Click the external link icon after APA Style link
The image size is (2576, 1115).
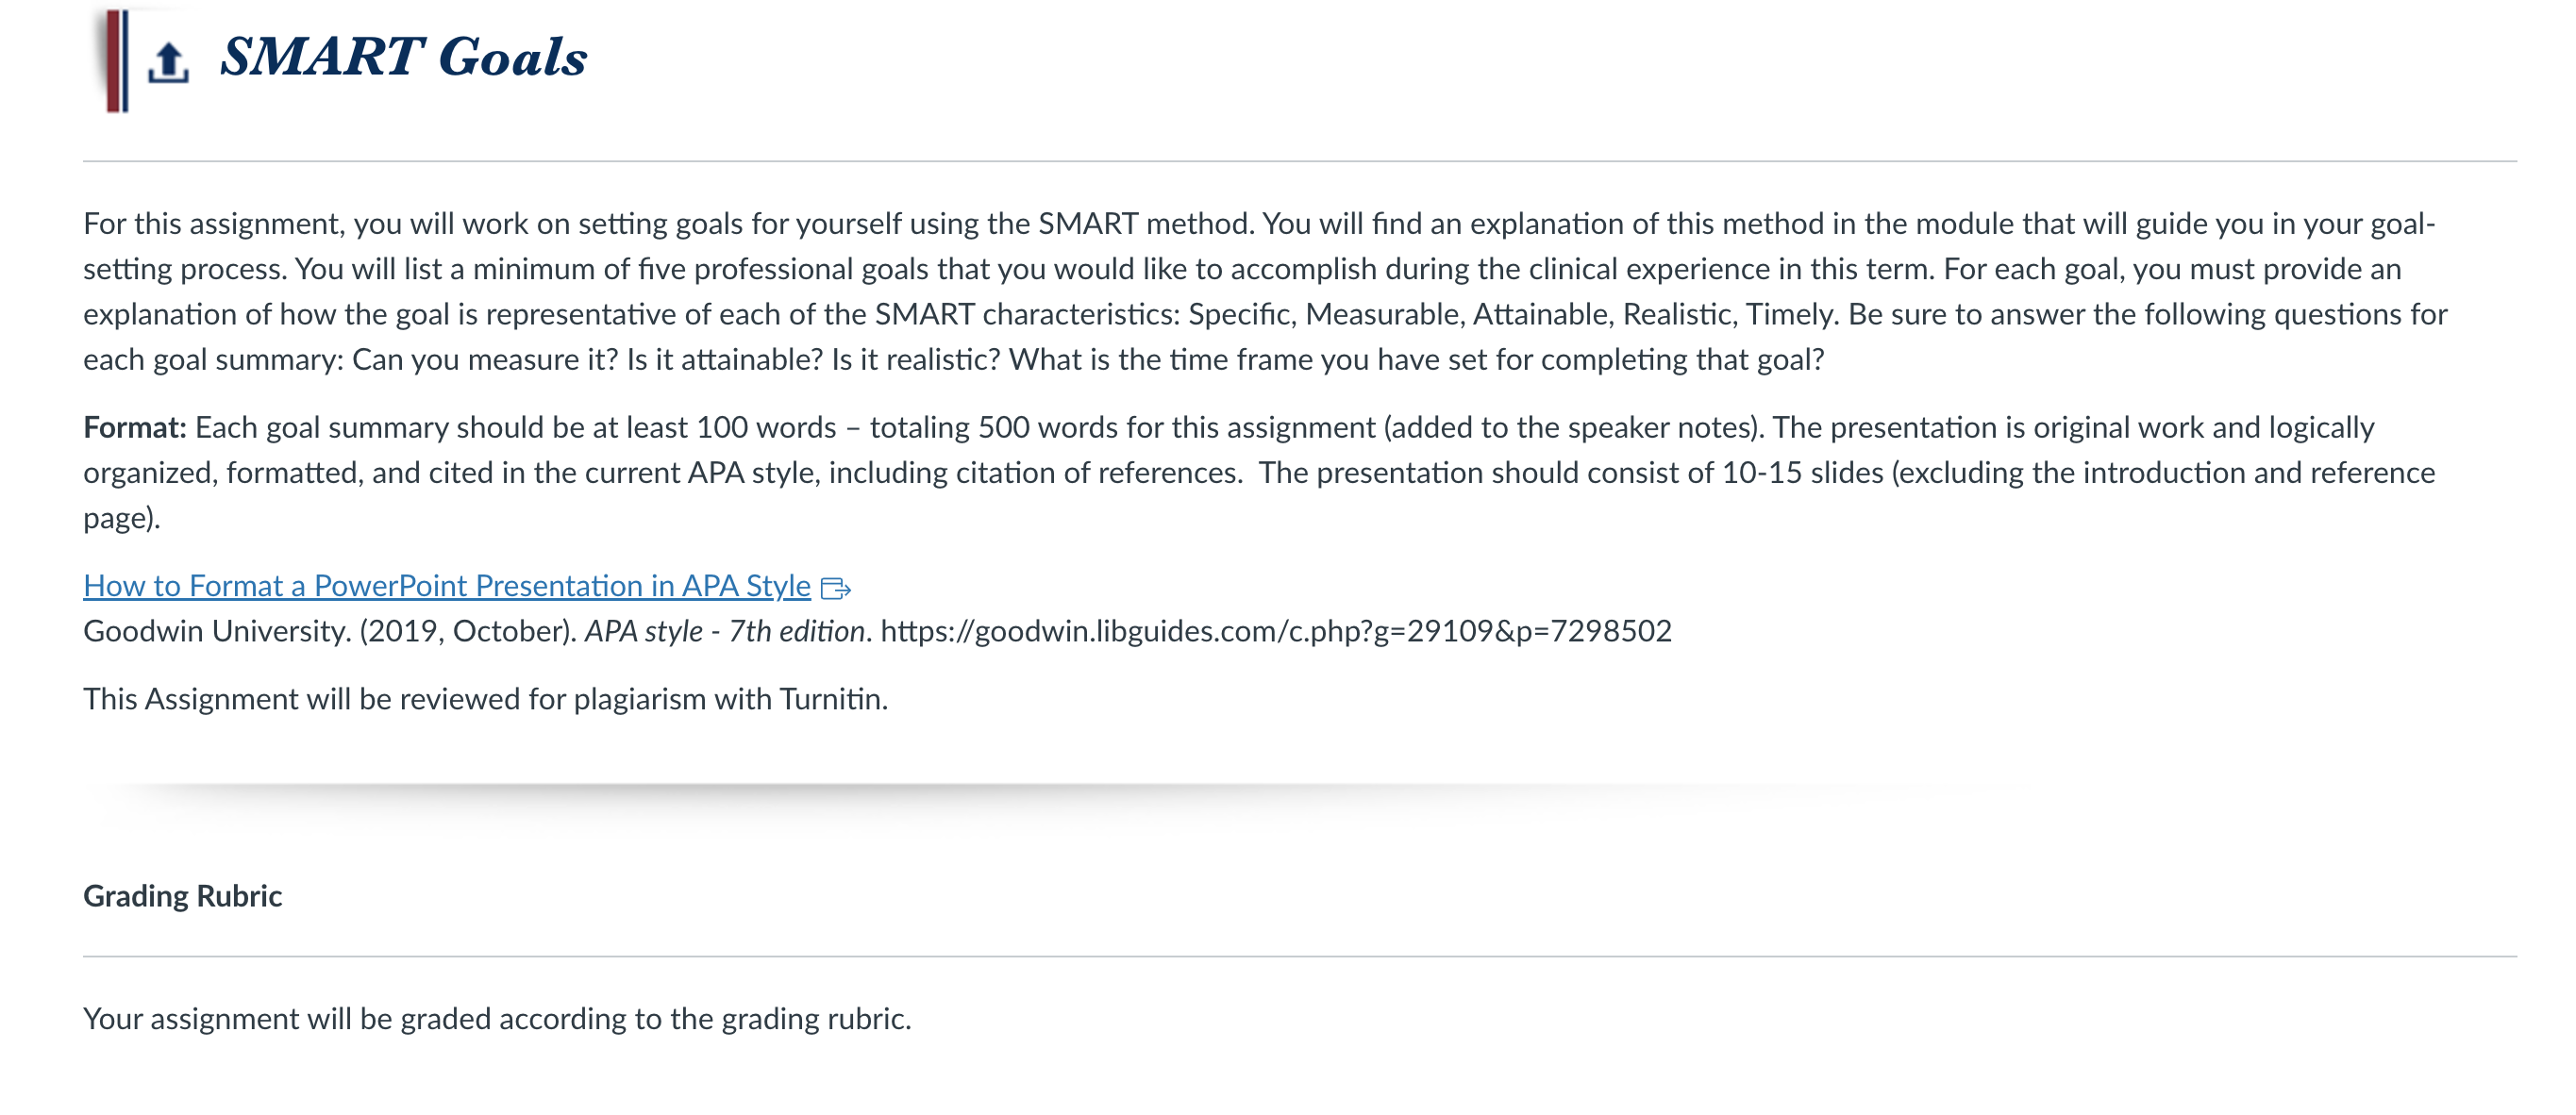pyautogui.click(x=835, y=588)
